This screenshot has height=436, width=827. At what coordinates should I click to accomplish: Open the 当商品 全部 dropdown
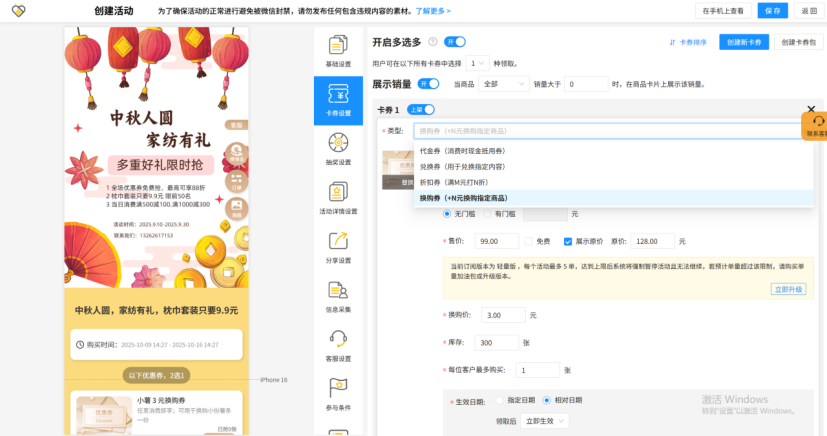(504, 84)
